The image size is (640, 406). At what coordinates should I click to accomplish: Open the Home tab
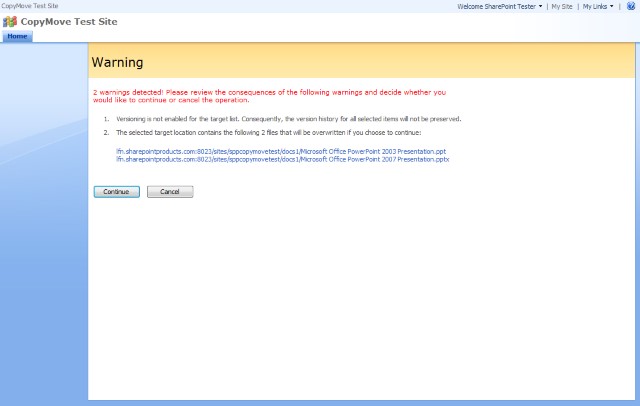pyautogui.click(x=17, y=36)
